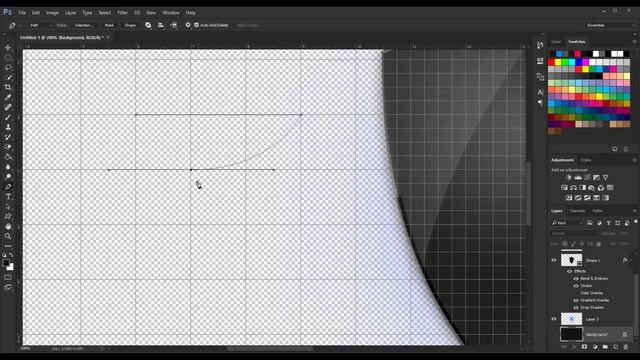Open Path Operations in options bar
Image resolution: width=640 pixels, height=360 pixels.
click(x=148, y=25)
